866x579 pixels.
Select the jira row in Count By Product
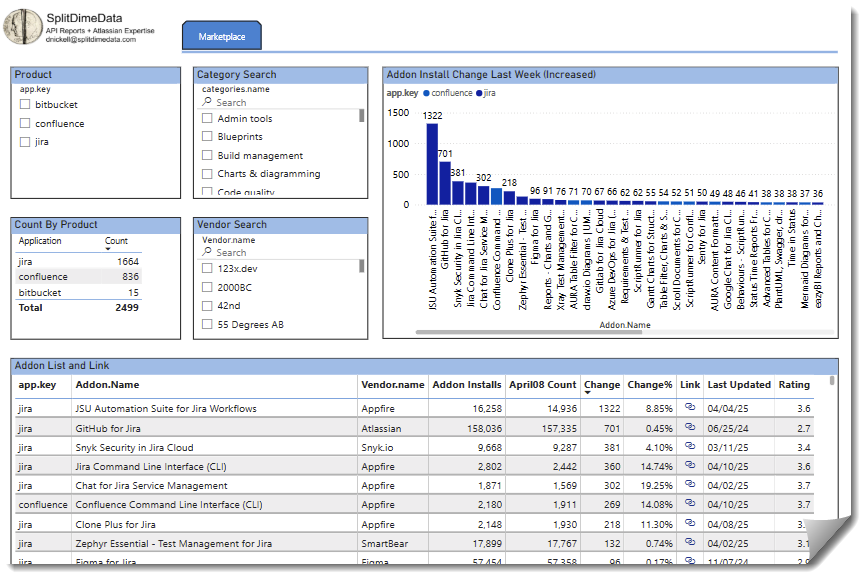click(78, 261)
